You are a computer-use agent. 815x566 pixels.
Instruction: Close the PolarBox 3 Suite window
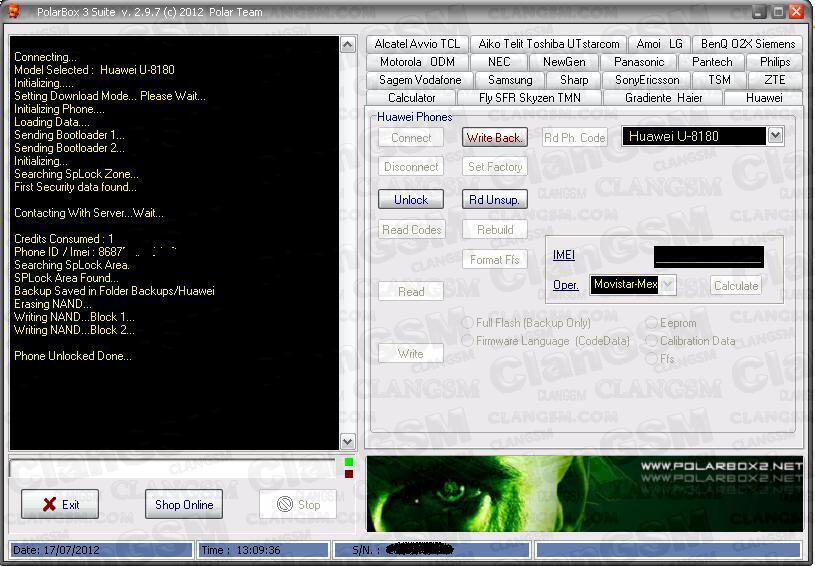point(796,11)
